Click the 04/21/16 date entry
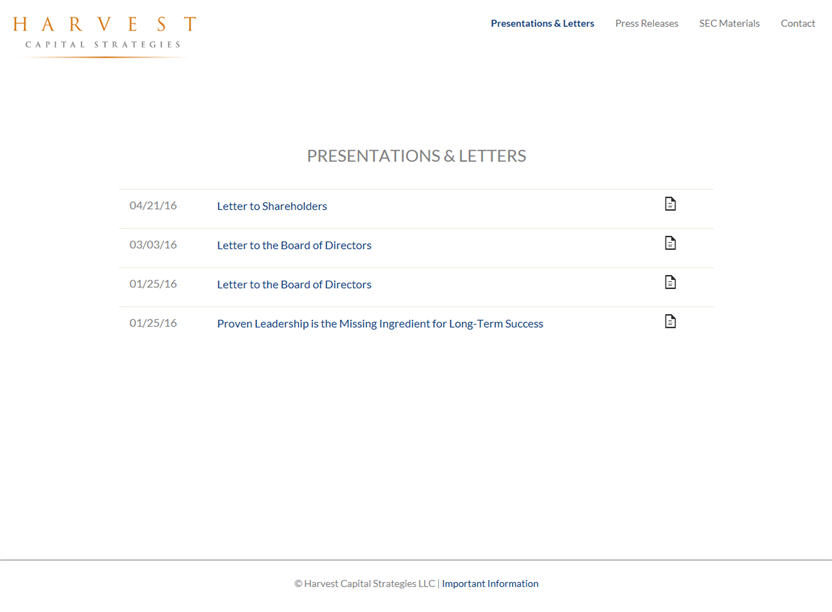The width and height of the screenshot is (832, 612). point(153,206)
